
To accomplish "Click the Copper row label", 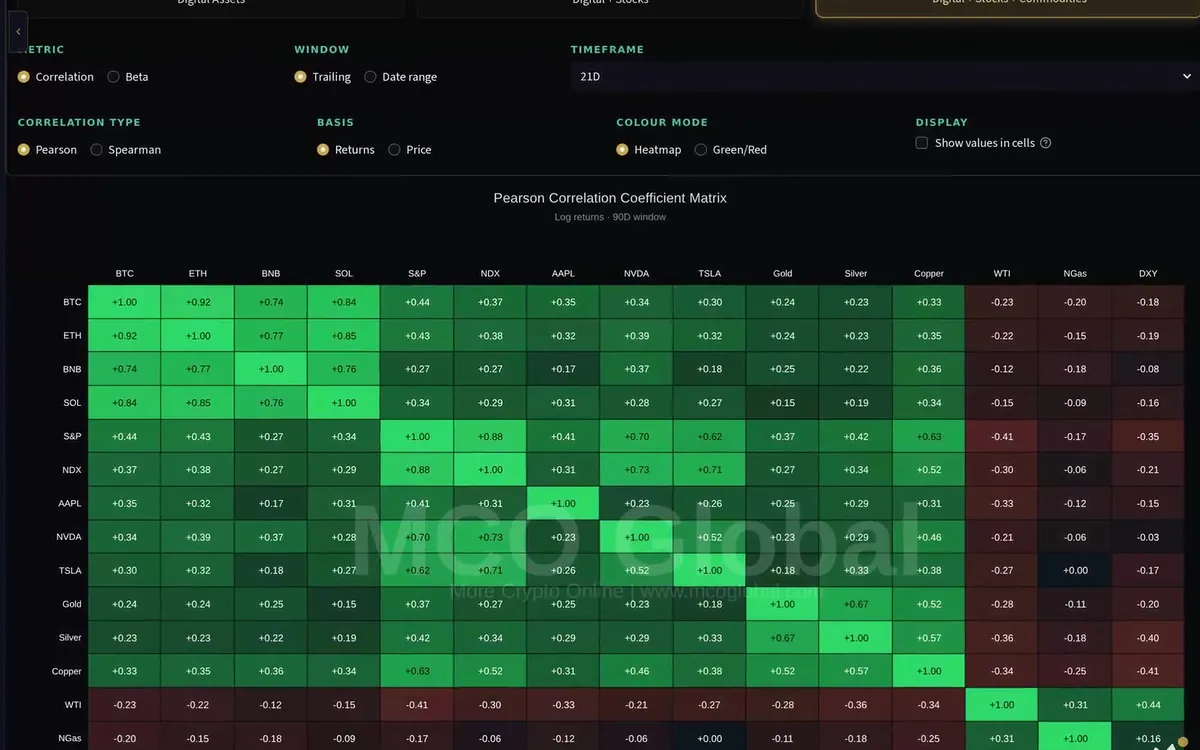I will [x=67, y=672].
